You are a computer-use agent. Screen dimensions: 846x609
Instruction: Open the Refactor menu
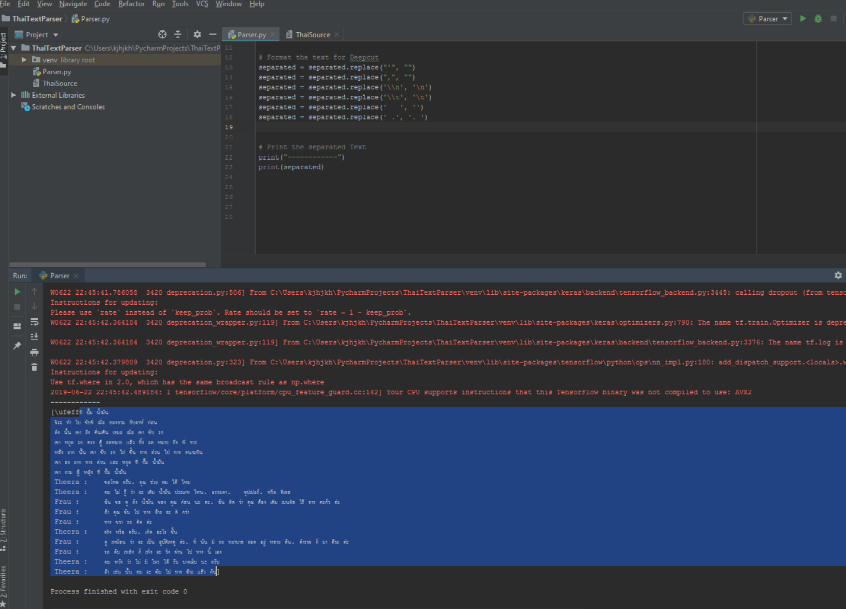coord(131,4)
